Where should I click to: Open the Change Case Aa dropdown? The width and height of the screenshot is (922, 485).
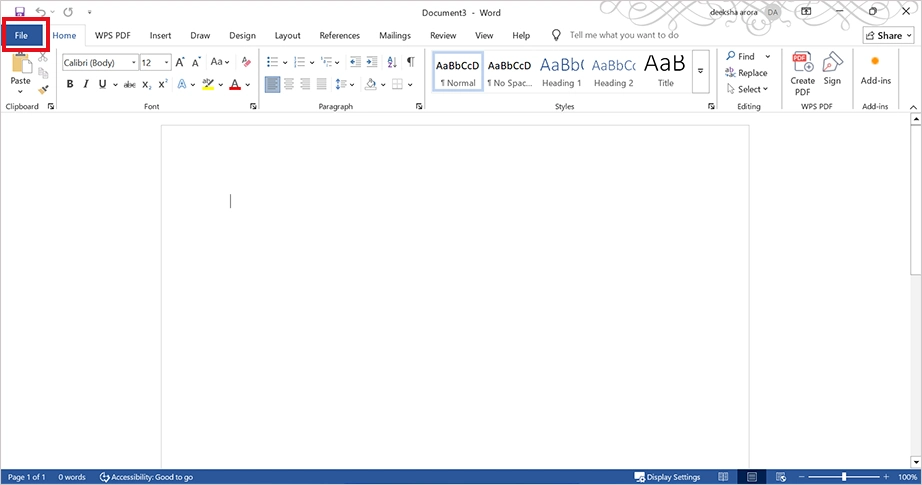(220, 62)
